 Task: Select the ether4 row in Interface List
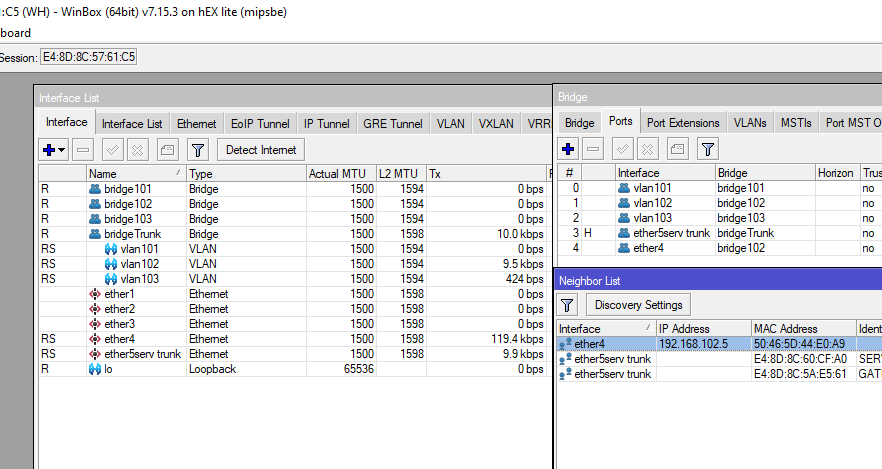294,339
